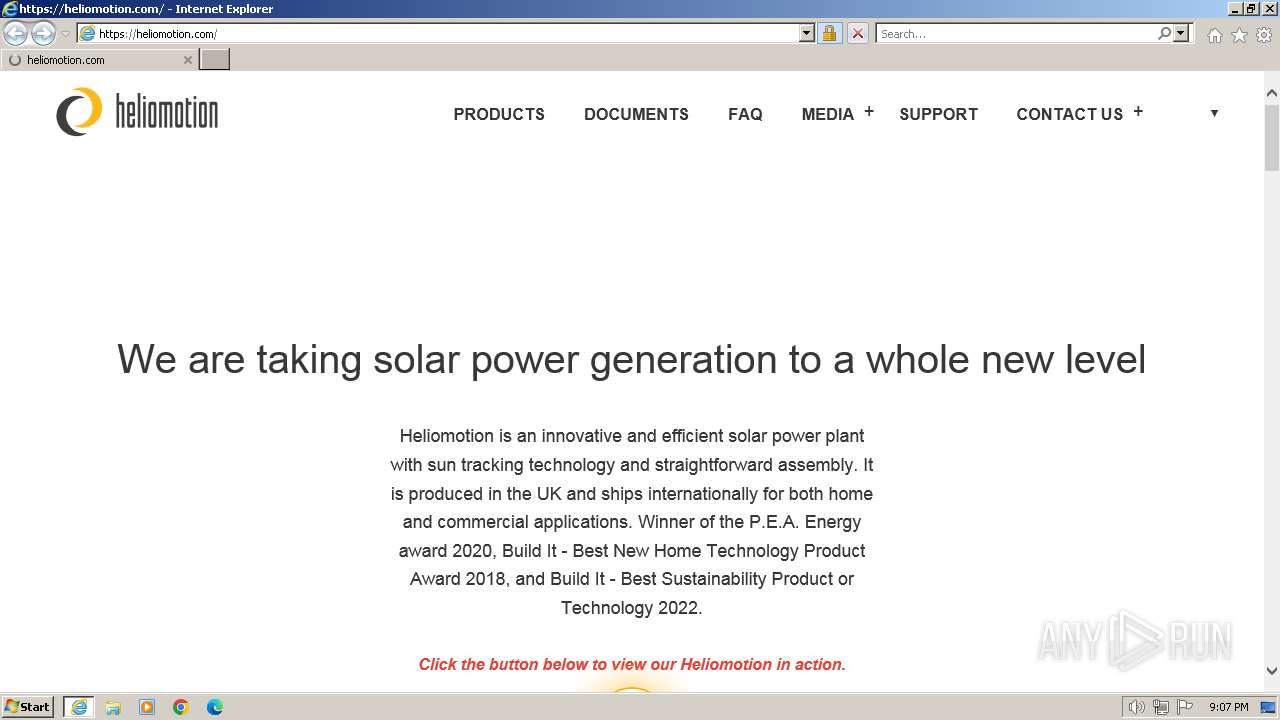The image size is (1280, 720).
Task: Expand the MEDIA submenu plus sign
Action: point(869,112)
